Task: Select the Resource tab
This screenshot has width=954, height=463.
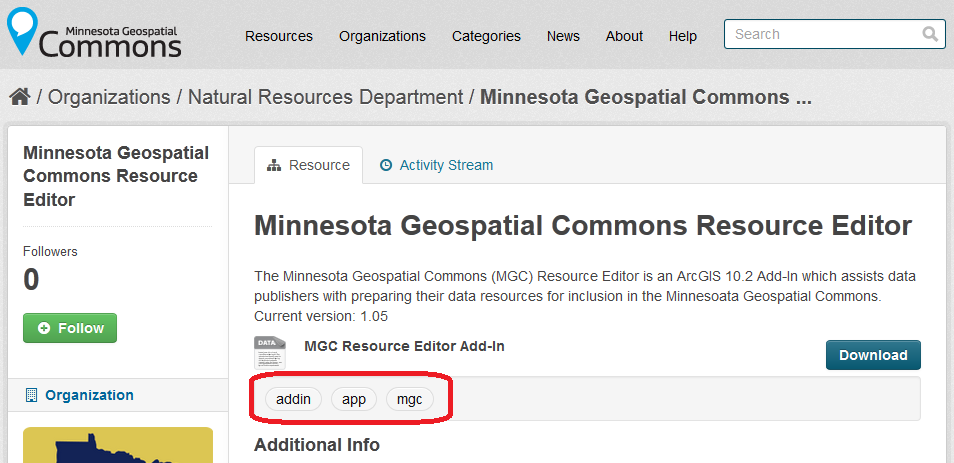Action: click(x=308, y=165)
